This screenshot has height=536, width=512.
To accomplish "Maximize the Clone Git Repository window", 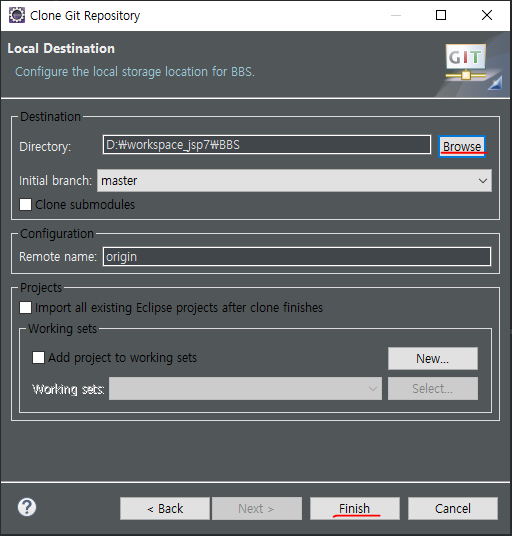I will 441,15.
